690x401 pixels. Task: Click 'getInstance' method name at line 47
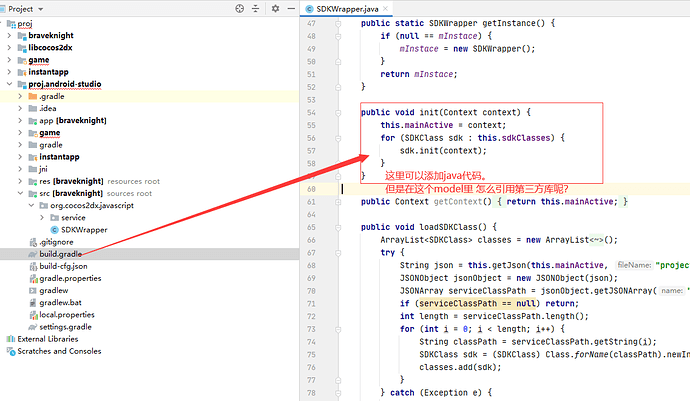point(507,23)
